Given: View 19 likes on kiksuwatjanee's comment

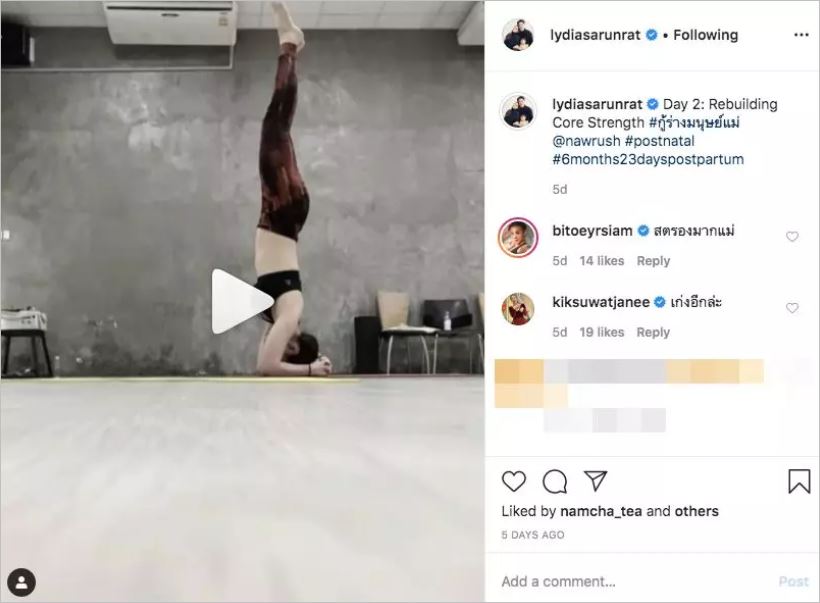Looking at the screenshot, I should pyautogui.click(x=602, y=333).
